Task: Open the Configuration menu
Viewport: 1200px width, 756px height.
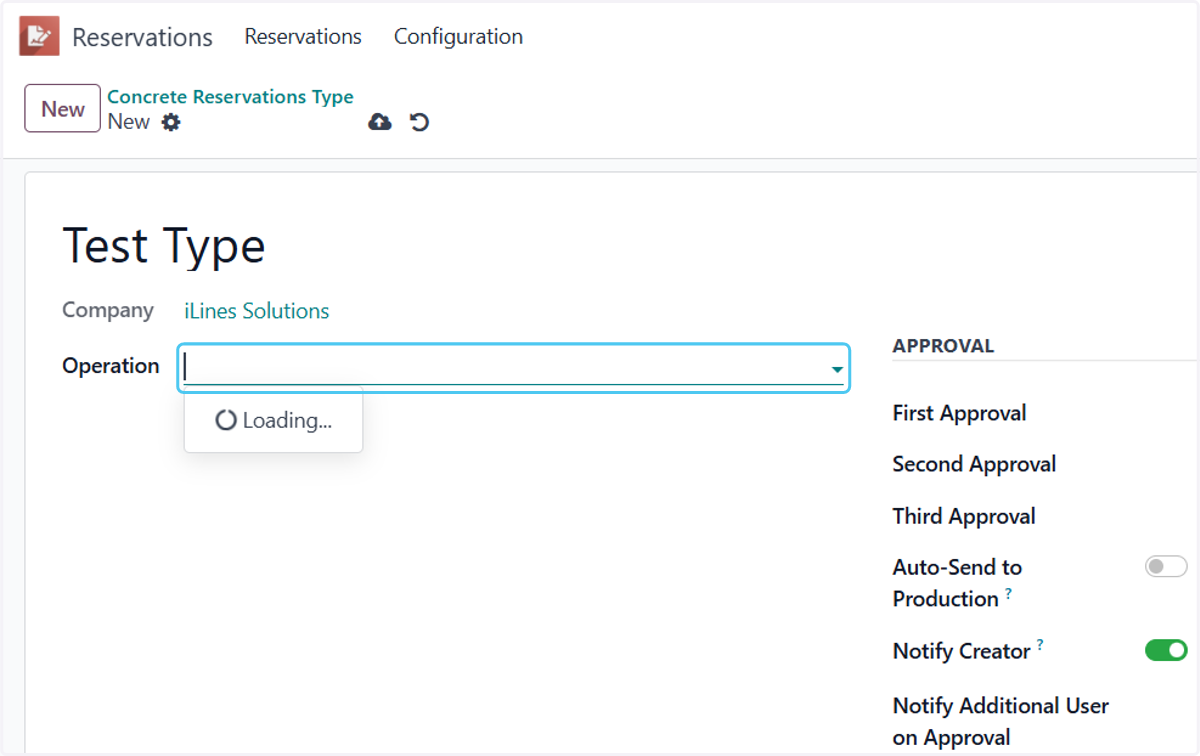Action: tap(458, 37)
